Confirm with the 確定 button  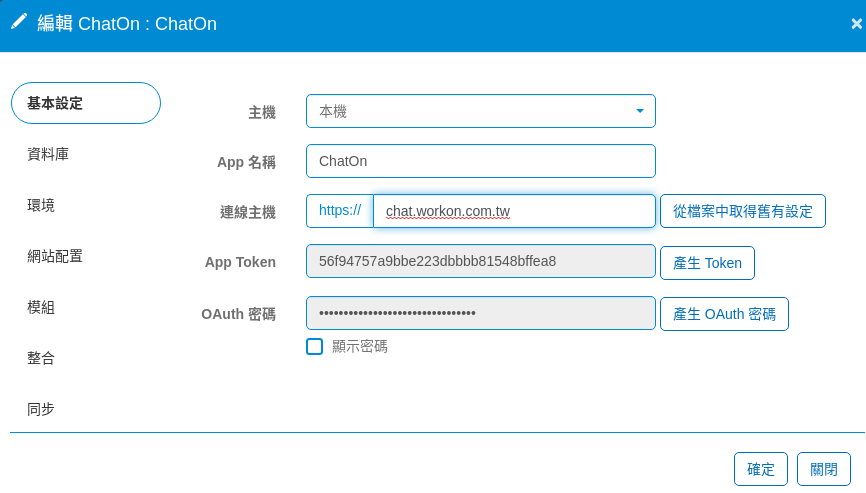tap(761, 469)
